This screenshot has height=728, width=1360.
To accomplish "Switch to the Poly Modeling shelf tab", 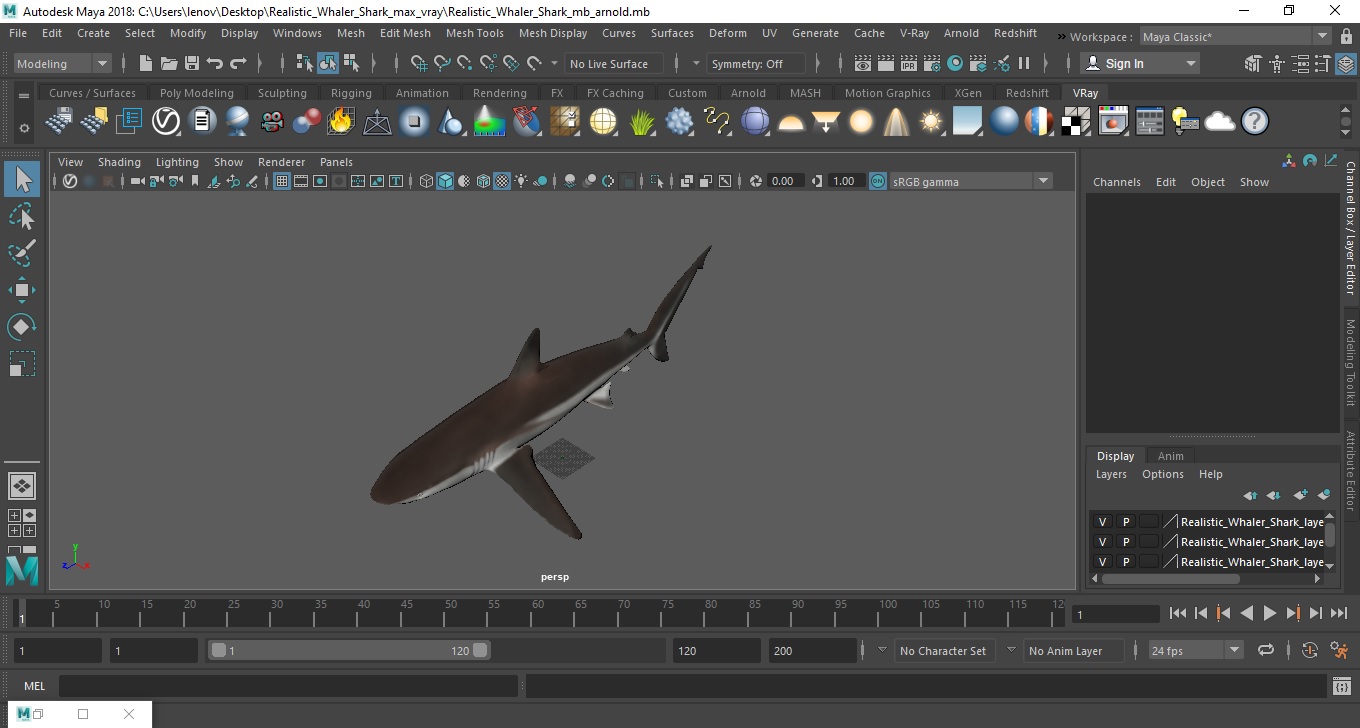I will (196, 93).
